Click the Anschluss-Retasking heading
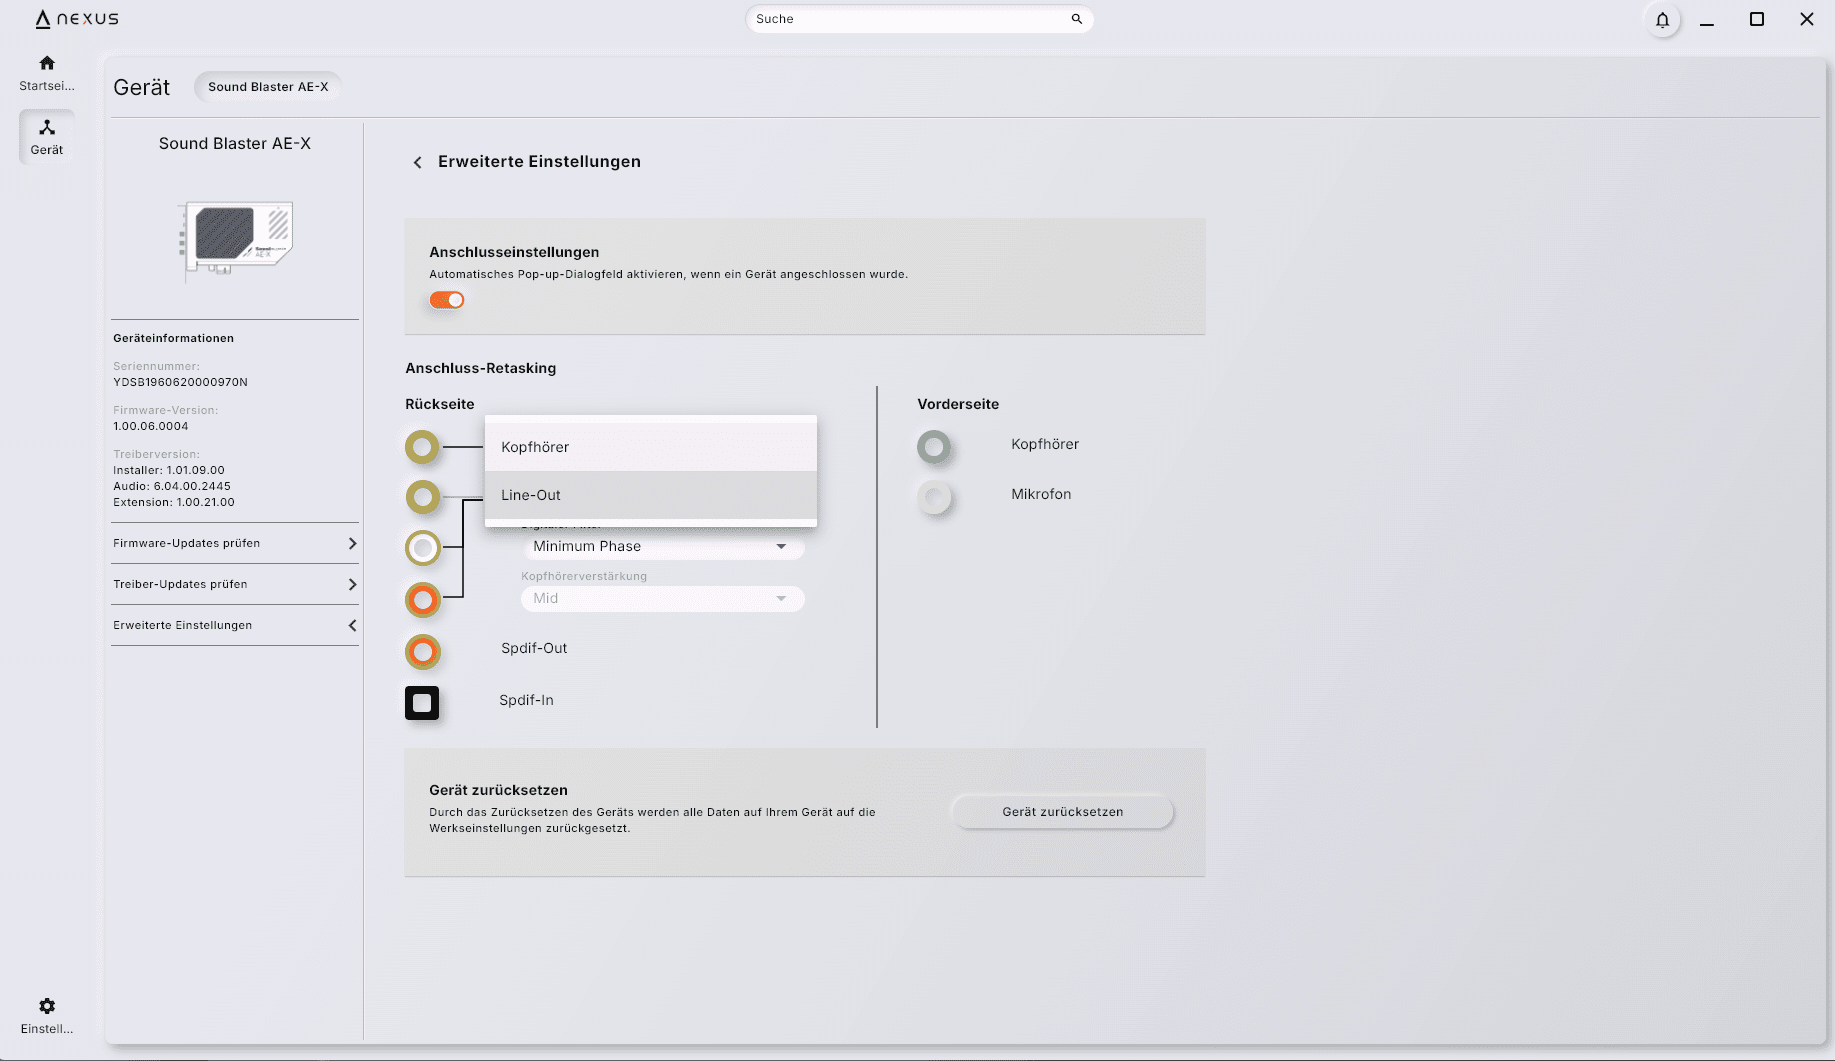The image size is (1835, 1061). [x=480, y=368]
